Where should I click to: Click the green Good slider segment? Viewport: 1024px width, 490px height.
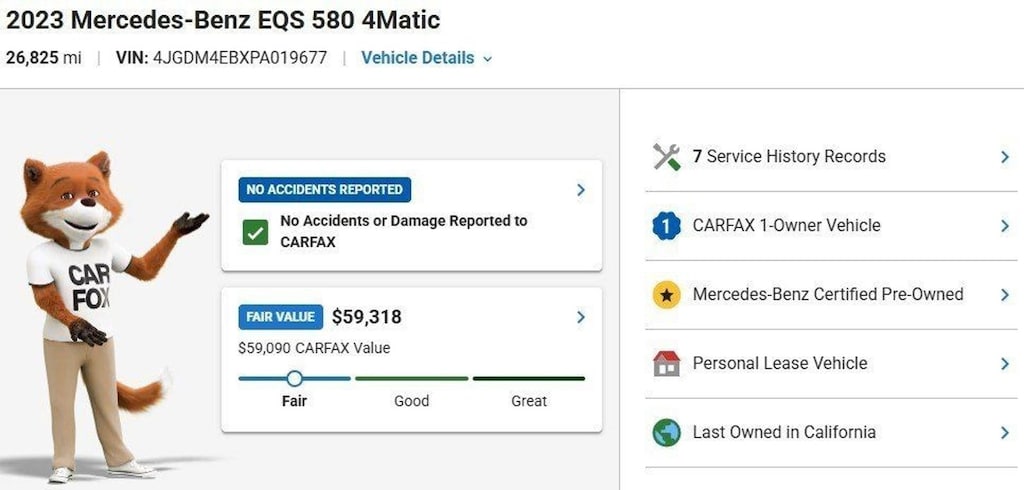click(x=411, y=378)
